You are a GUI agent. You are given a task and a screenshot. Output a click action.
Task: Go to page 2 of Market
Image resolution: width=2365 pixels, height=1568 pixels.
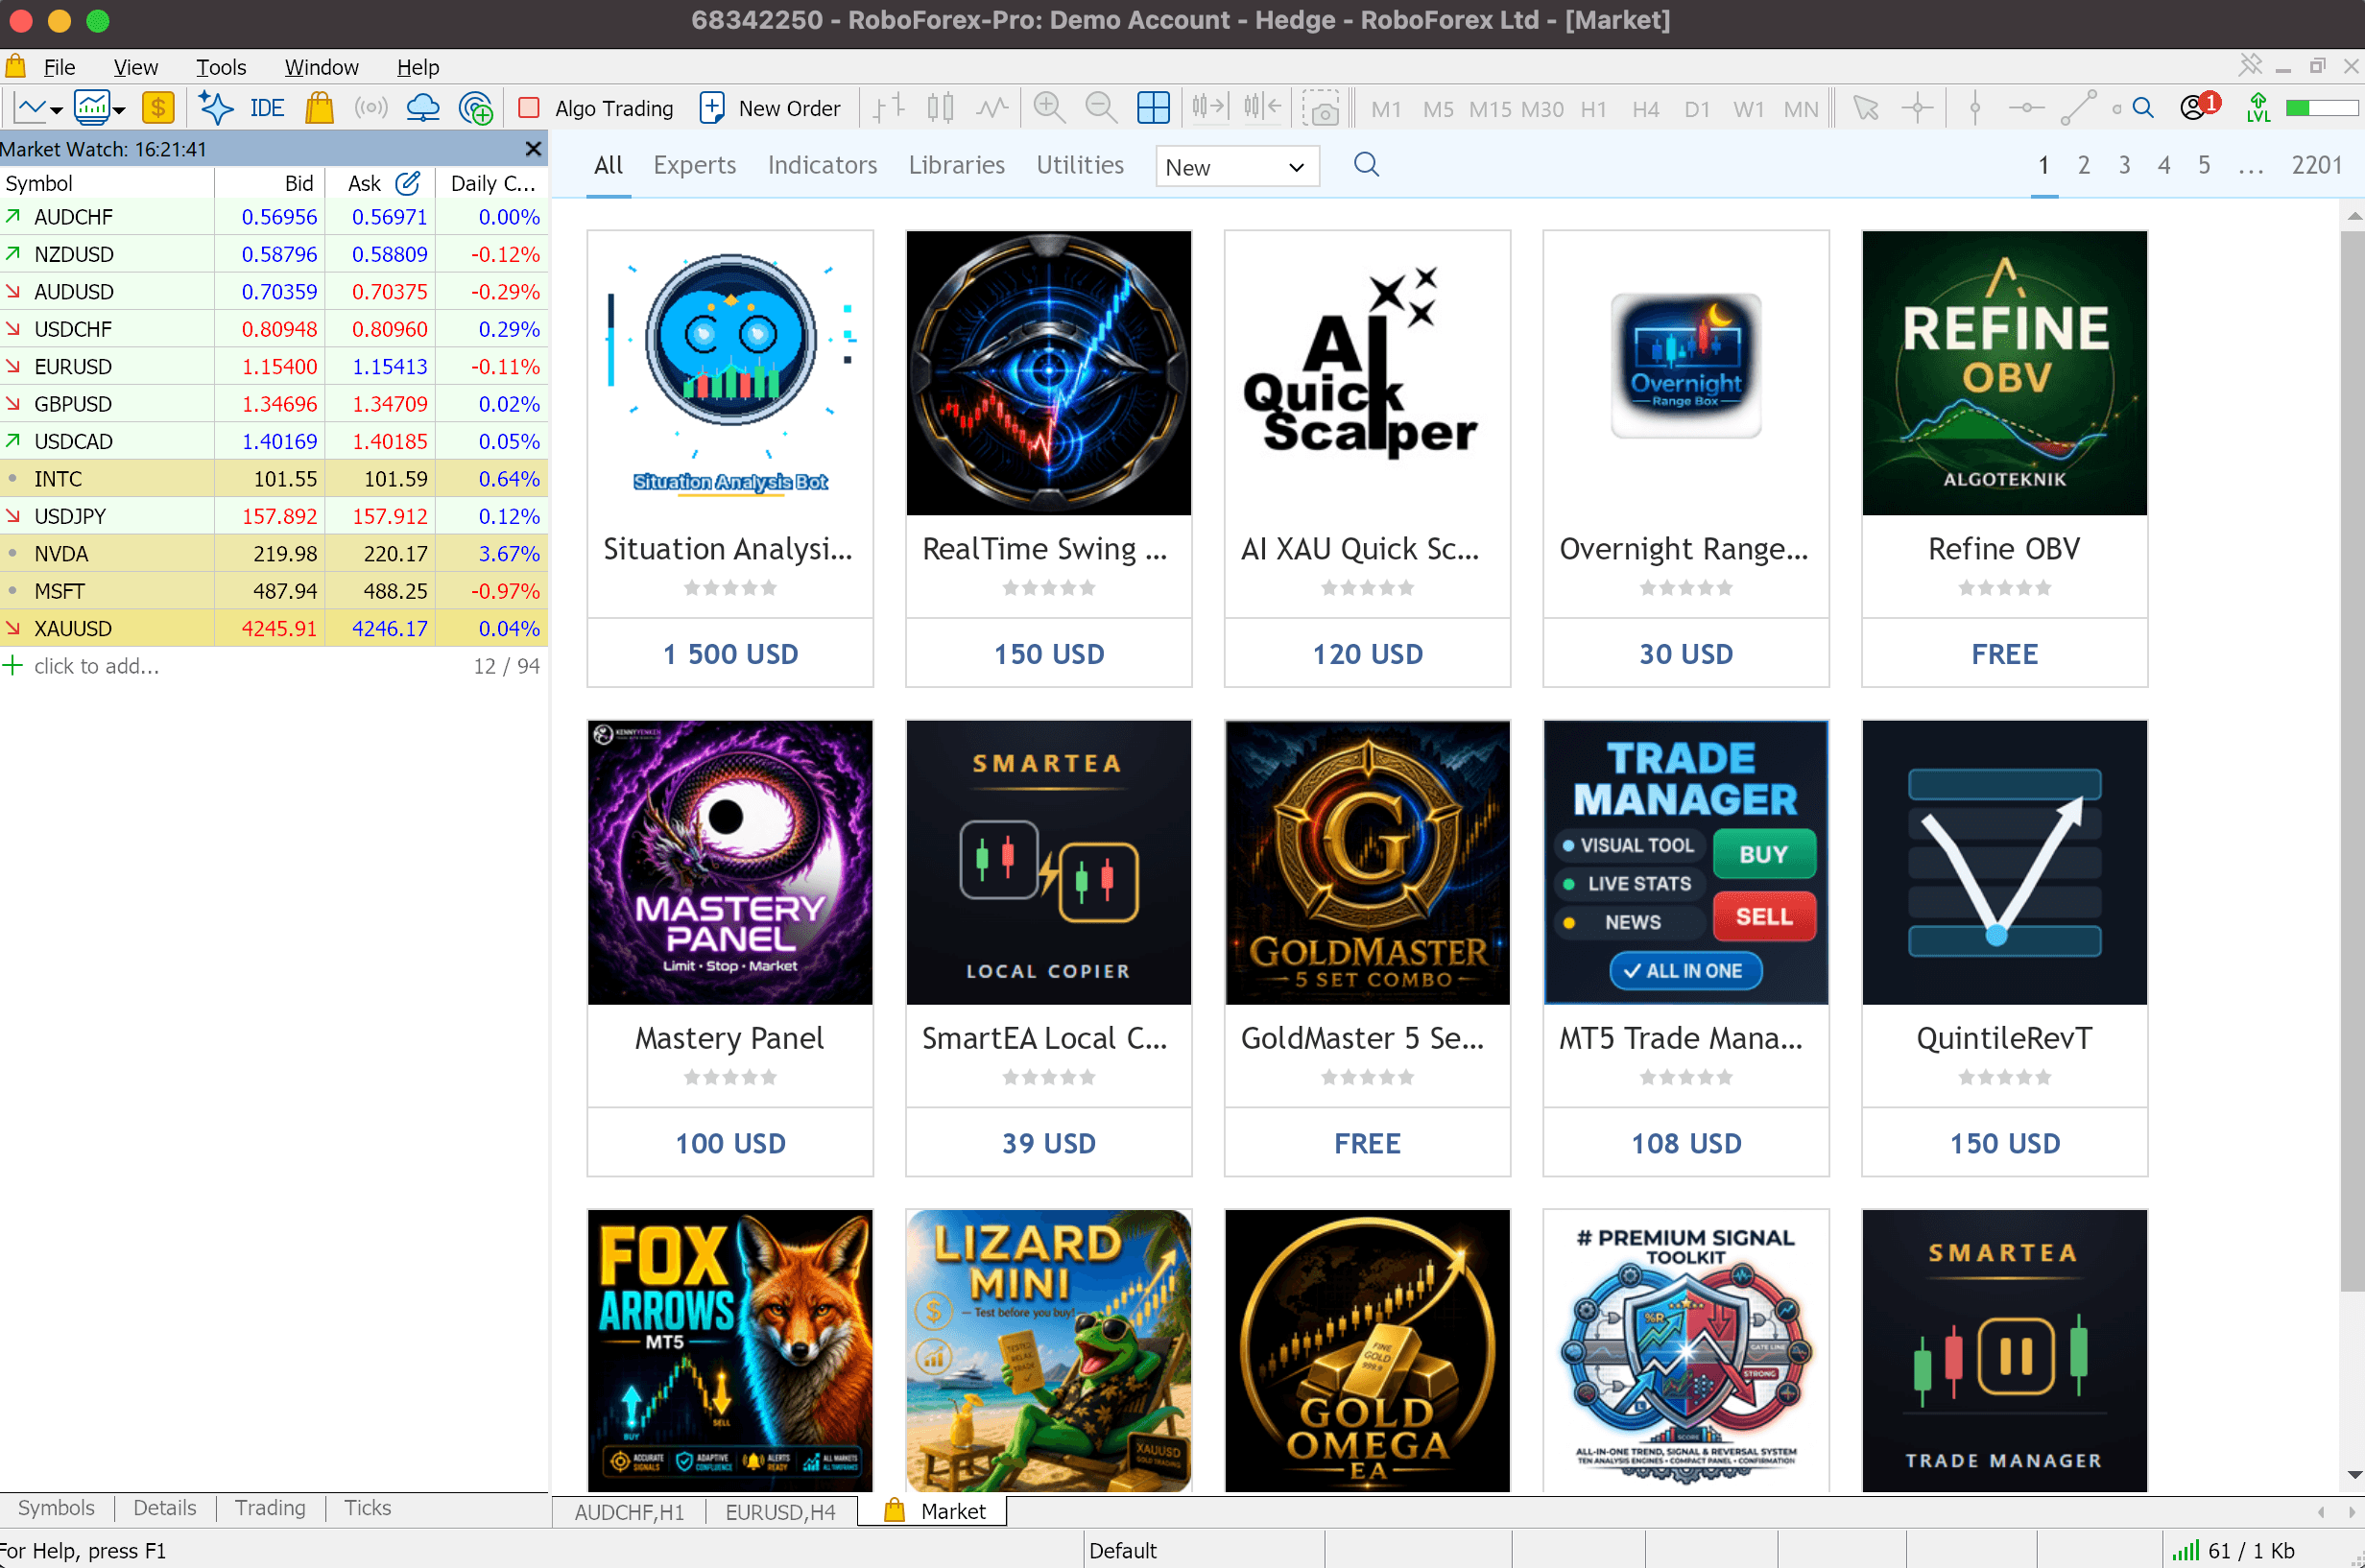pyautogui.click(x=2084, y=165)
